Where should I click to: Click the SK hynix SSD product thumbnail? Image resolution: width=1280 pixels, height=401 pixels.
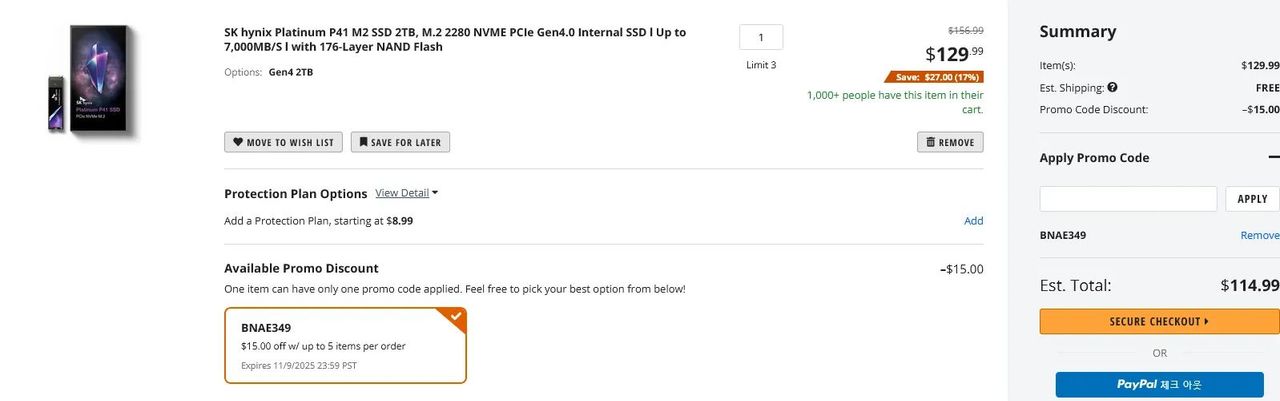click(92, 80)
